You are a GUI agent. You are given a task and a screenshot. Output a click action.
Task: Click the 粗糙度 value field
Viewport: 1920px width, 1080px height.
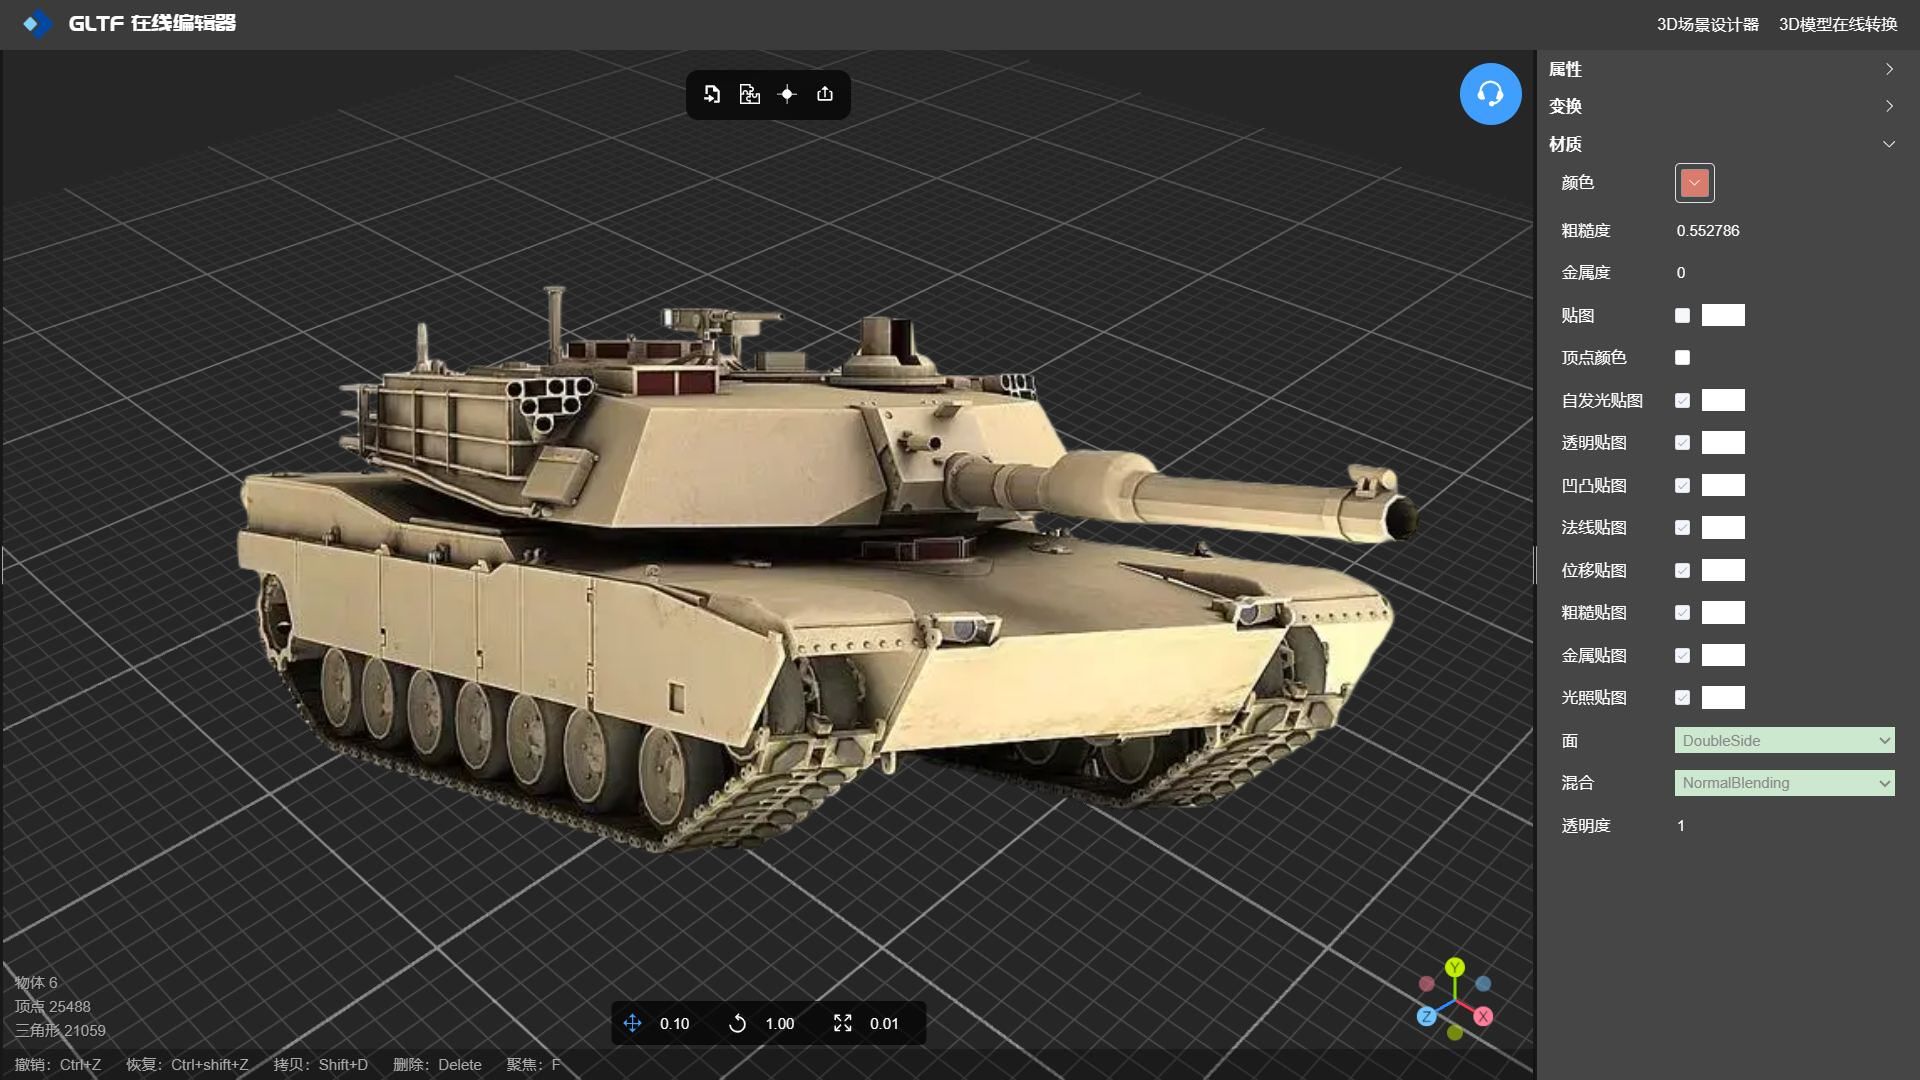point(1708,231)
